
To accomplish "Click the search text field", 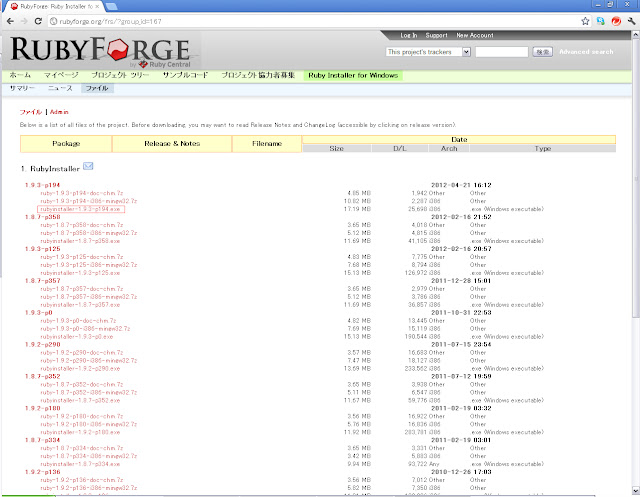I will coord(502,52).
